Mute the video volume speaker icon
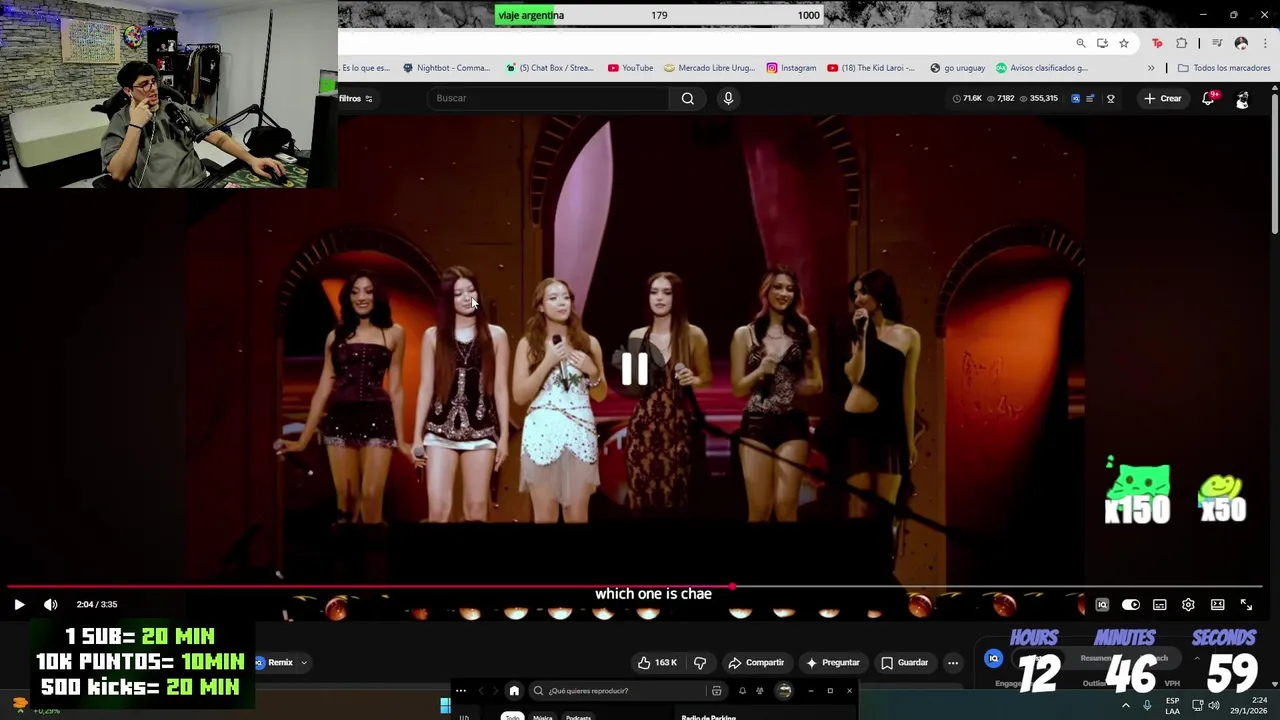 (x=51, y=604)
